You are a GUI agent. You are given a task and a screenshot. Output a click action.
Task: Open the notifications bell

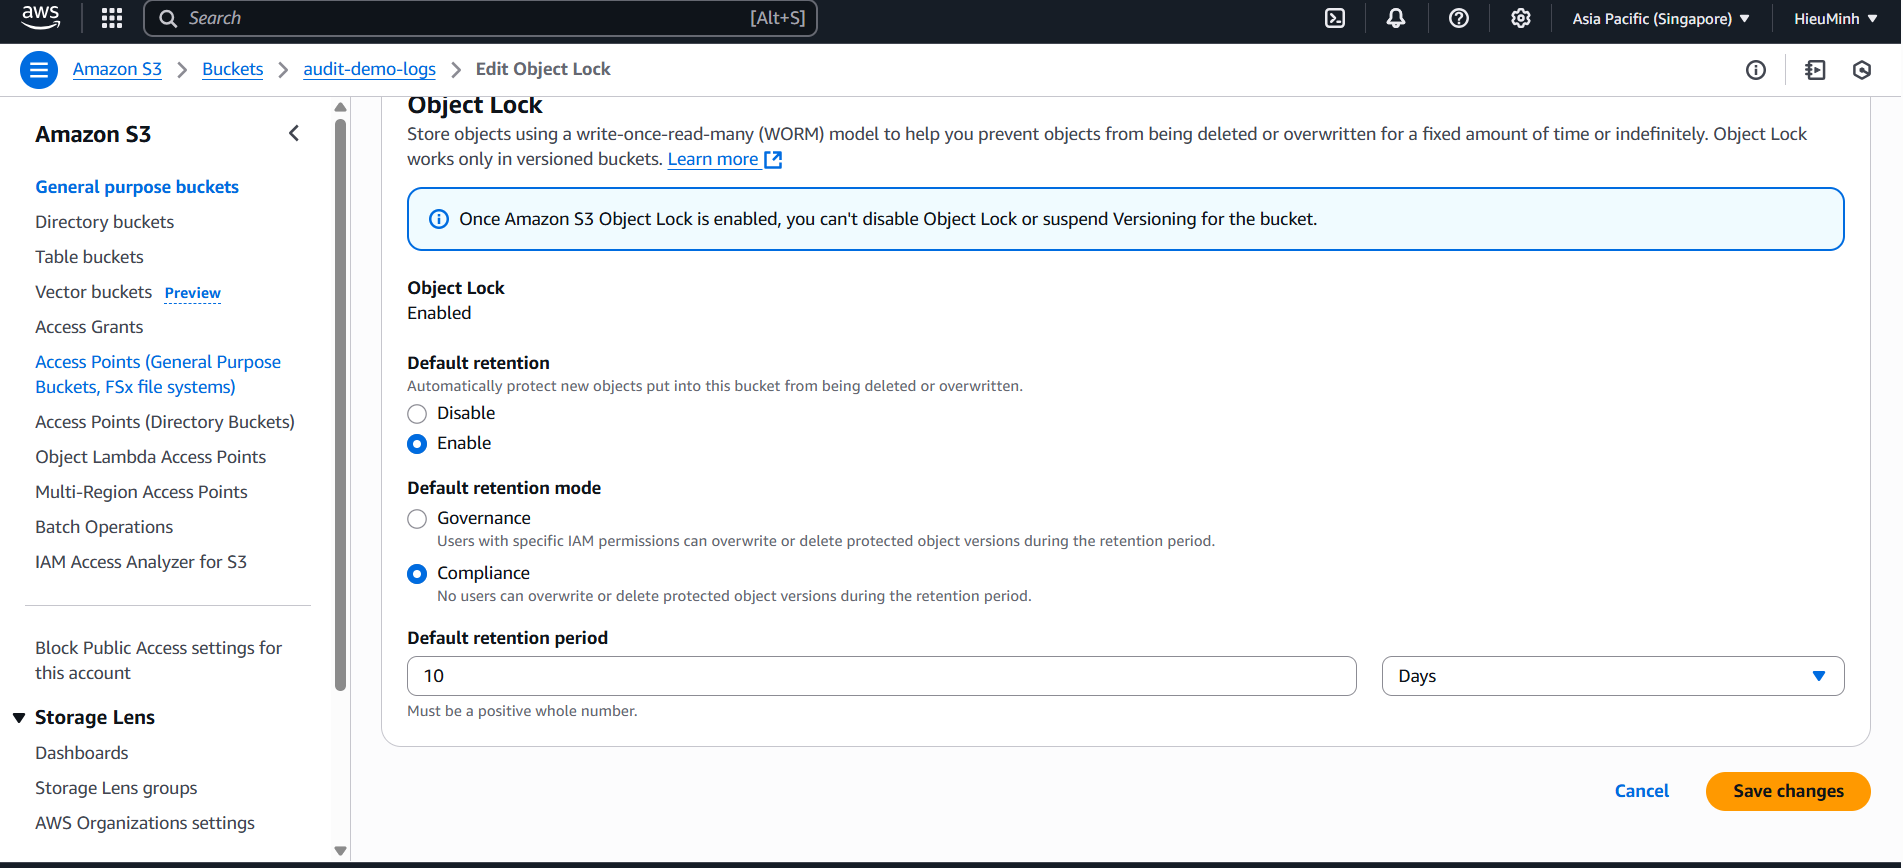tap(1396, 18)
